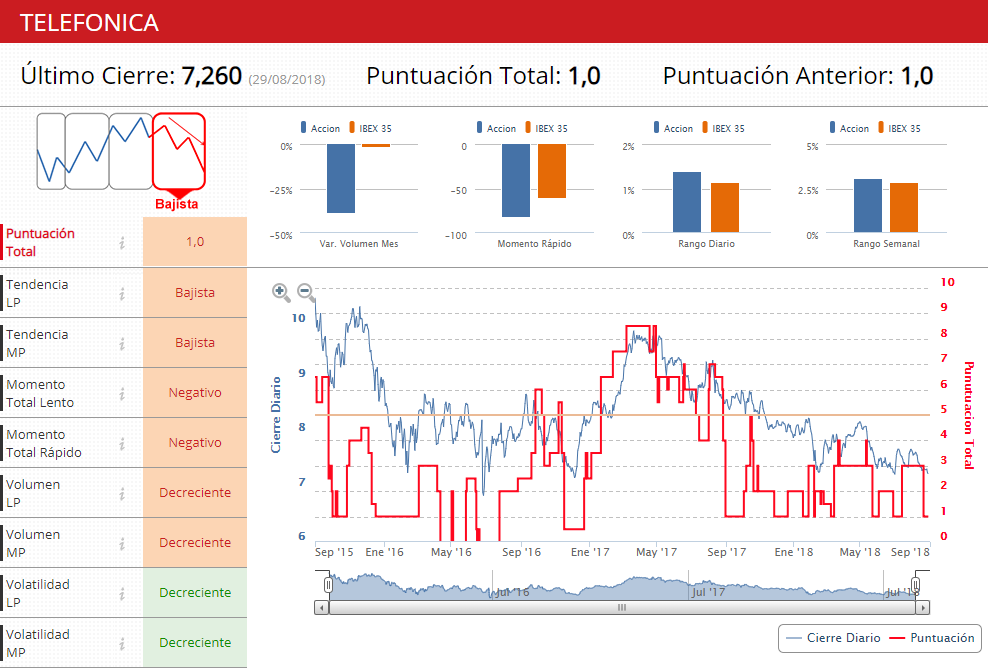Viewport: 989px width, 668px height.
Task: Click the Puntuacion Total red axis title
Action: [969, 416]
